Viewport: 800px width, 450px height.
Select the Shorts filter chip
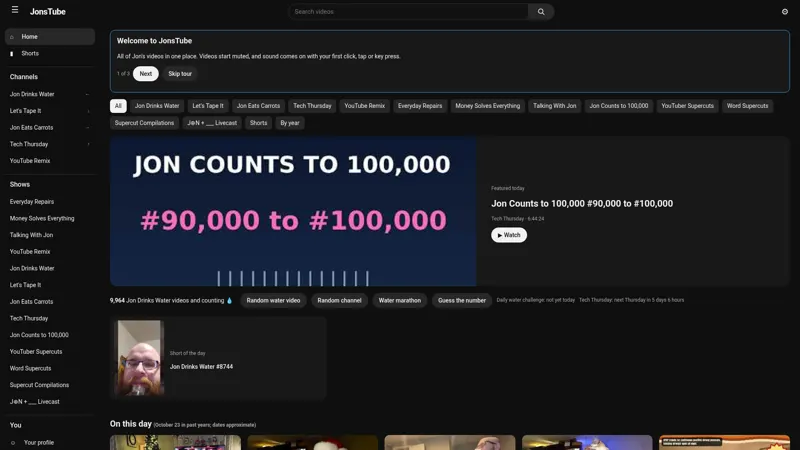click(x=258, y=123)
